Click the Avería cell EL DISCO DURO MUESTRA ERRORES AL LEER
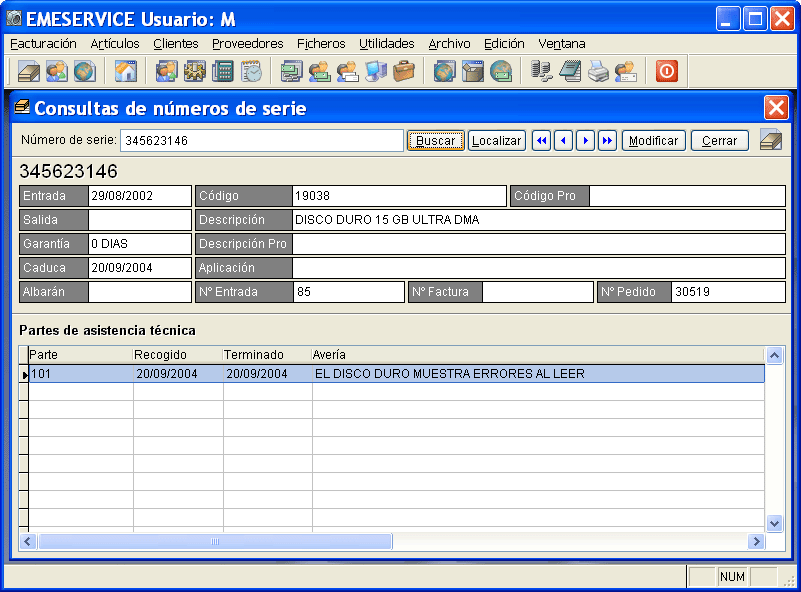801x592 pixels. [x=538, y=374]
